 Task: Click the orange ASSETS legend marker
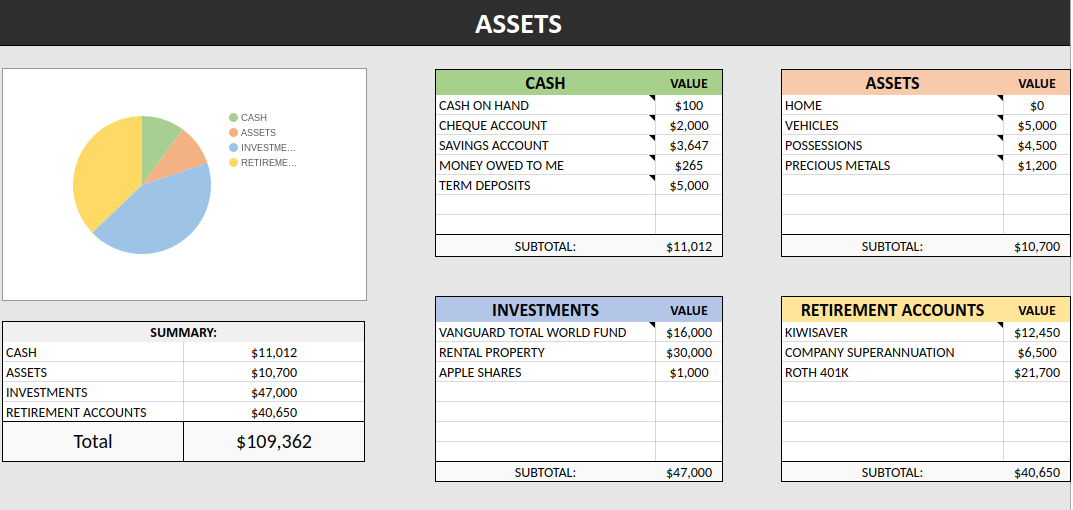point(233,133)
